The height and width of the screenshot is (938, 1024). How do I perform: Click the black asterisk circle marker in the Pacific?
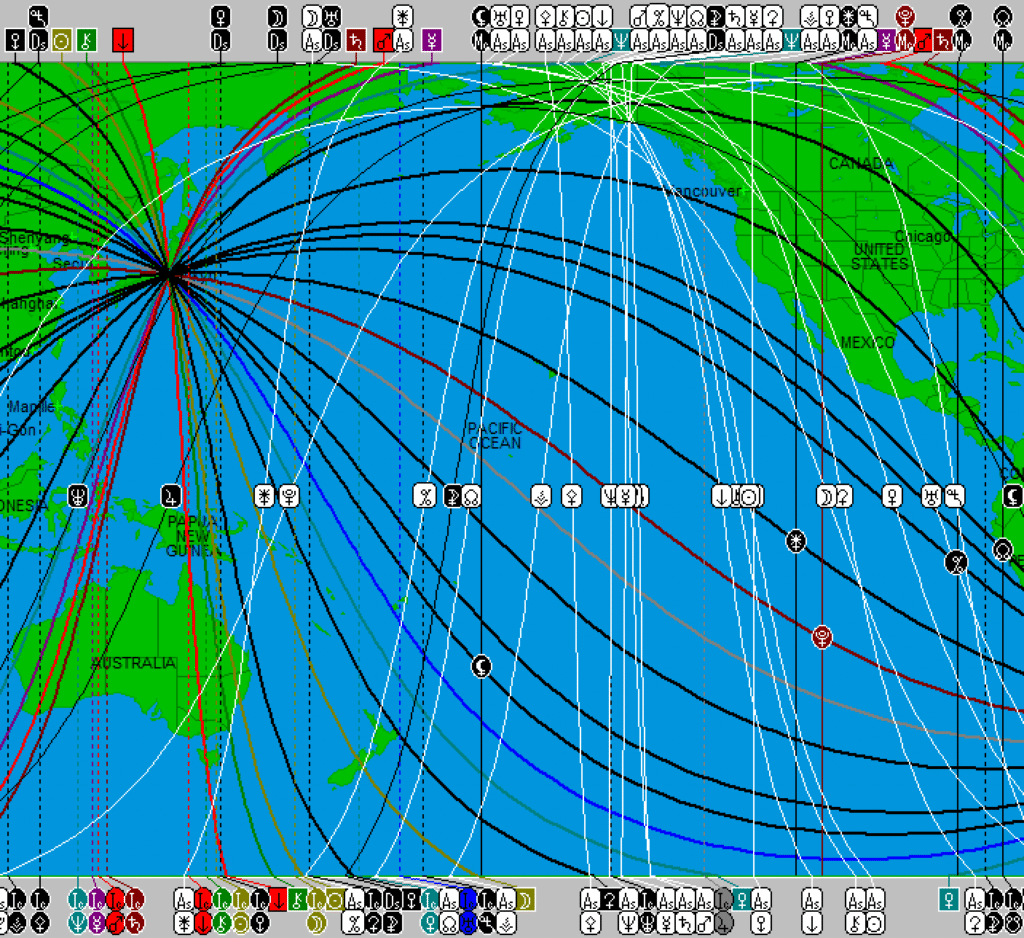click(x=796, y=540)
